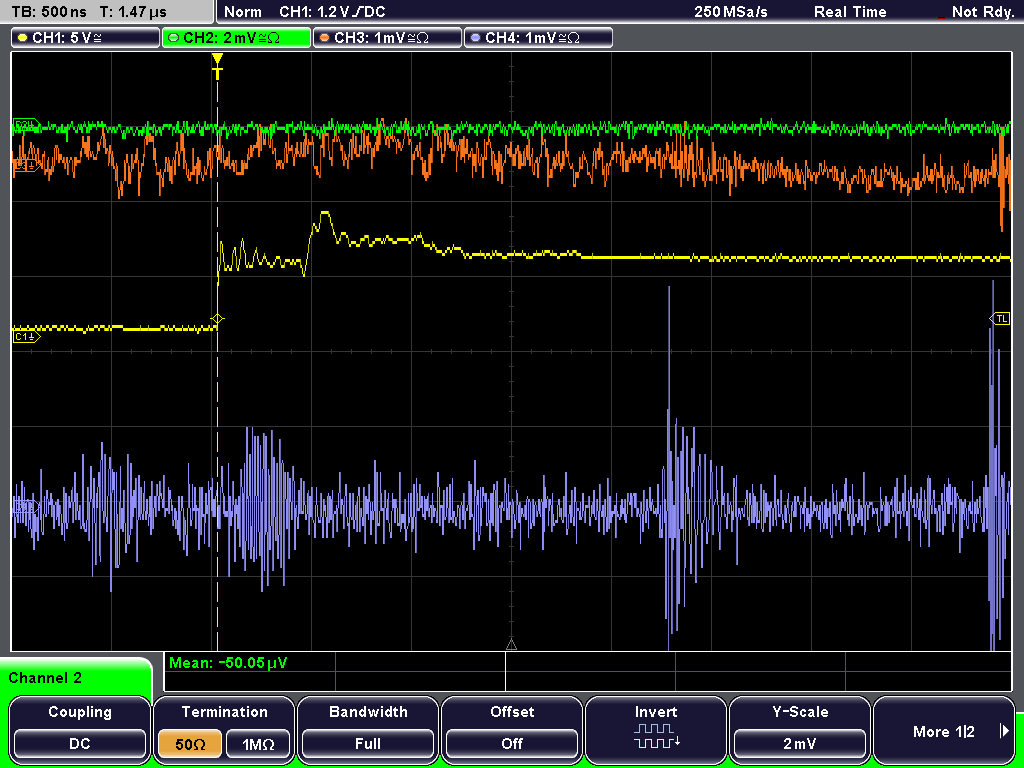The width and height of the screenshot is (1024, 768).
Task: Click the TL trigger level marker
Action: coord(1000,319)
